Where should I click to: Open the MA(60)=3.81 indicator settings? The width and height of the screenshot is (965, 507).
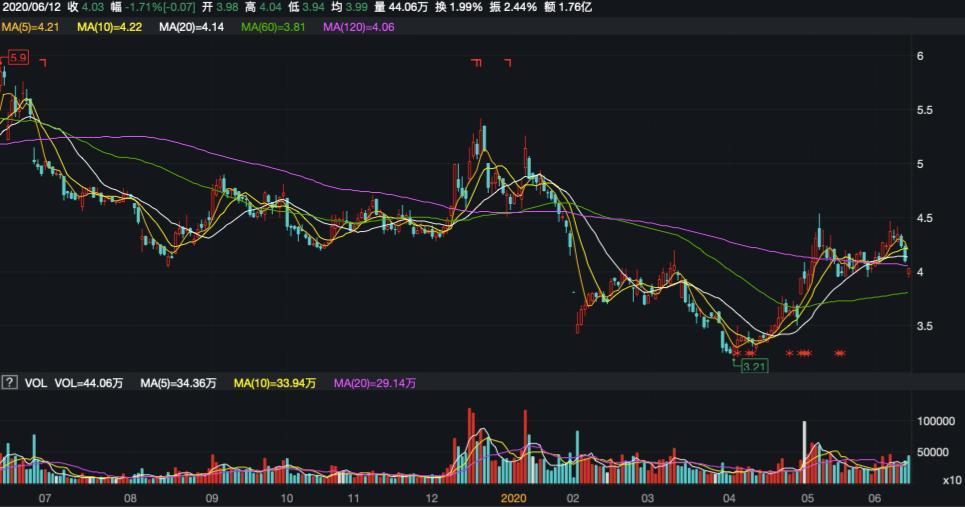click(274, 27)
